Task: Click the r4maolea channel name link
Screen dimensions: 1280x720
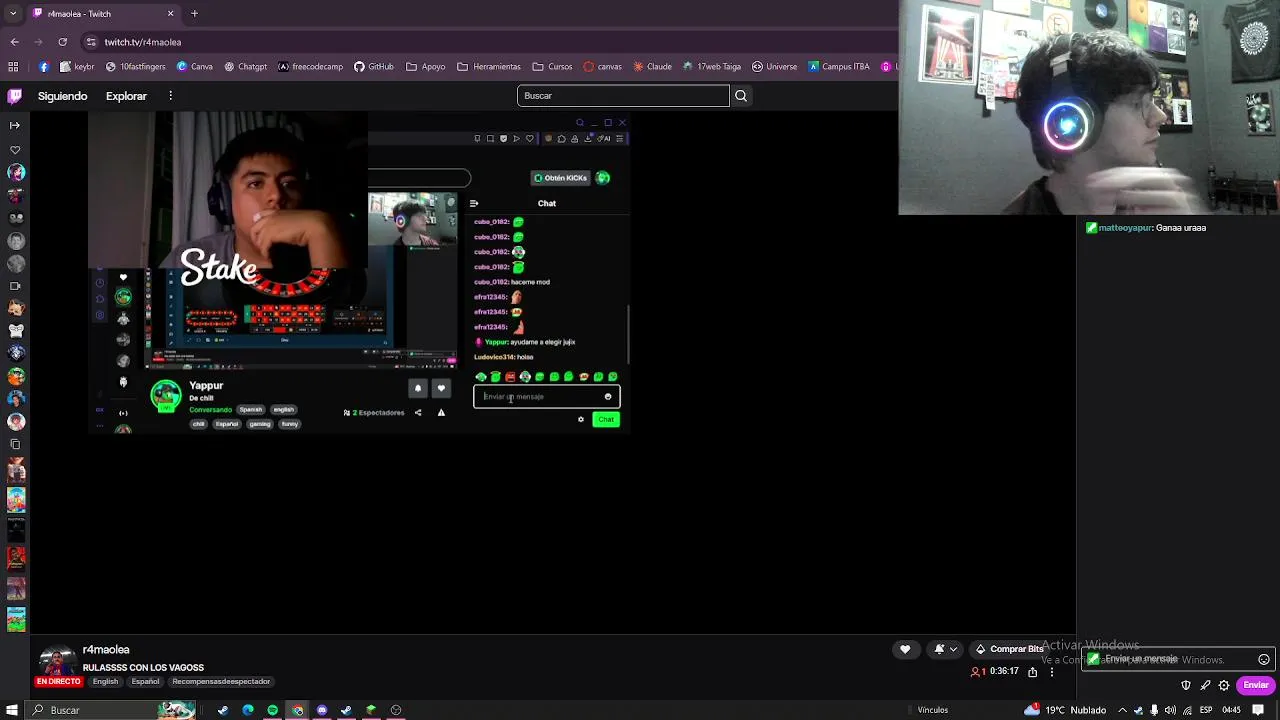Action: [x=106, y=650]
